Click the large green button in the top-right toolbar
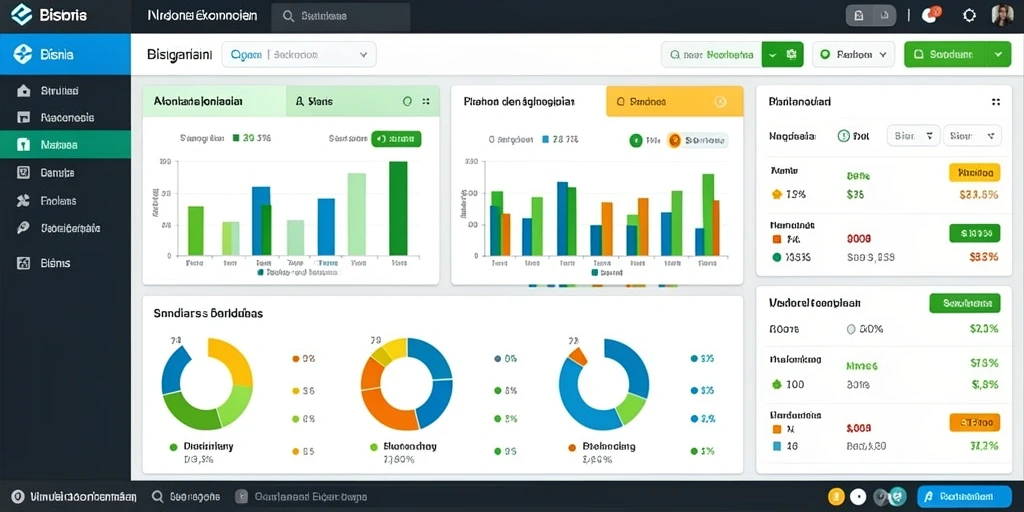Screen dimensions: 1024x512 [x=957, y=55]
